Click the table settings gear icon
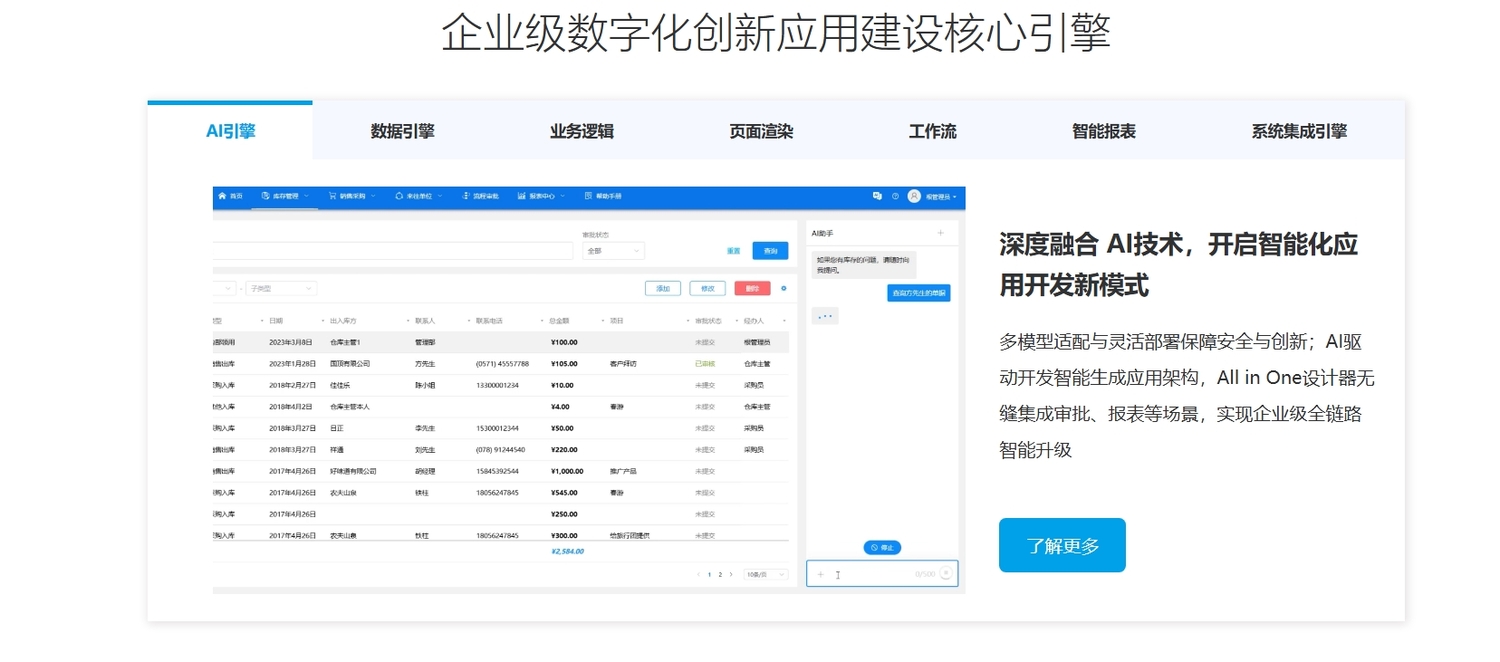Viewport: 1500px width, 662px height. (x=783, y=289)
